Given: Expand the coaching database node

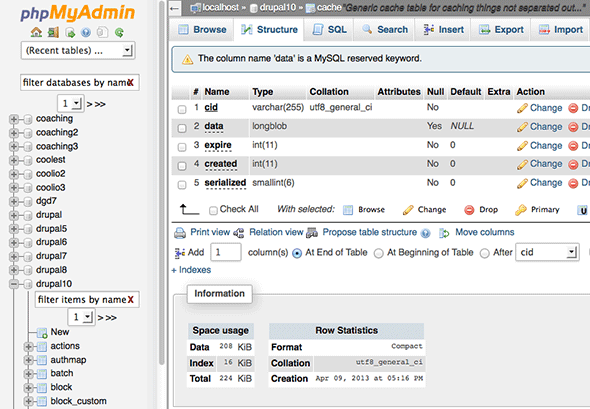Looking at the screenshot, I should coord(14,119).
